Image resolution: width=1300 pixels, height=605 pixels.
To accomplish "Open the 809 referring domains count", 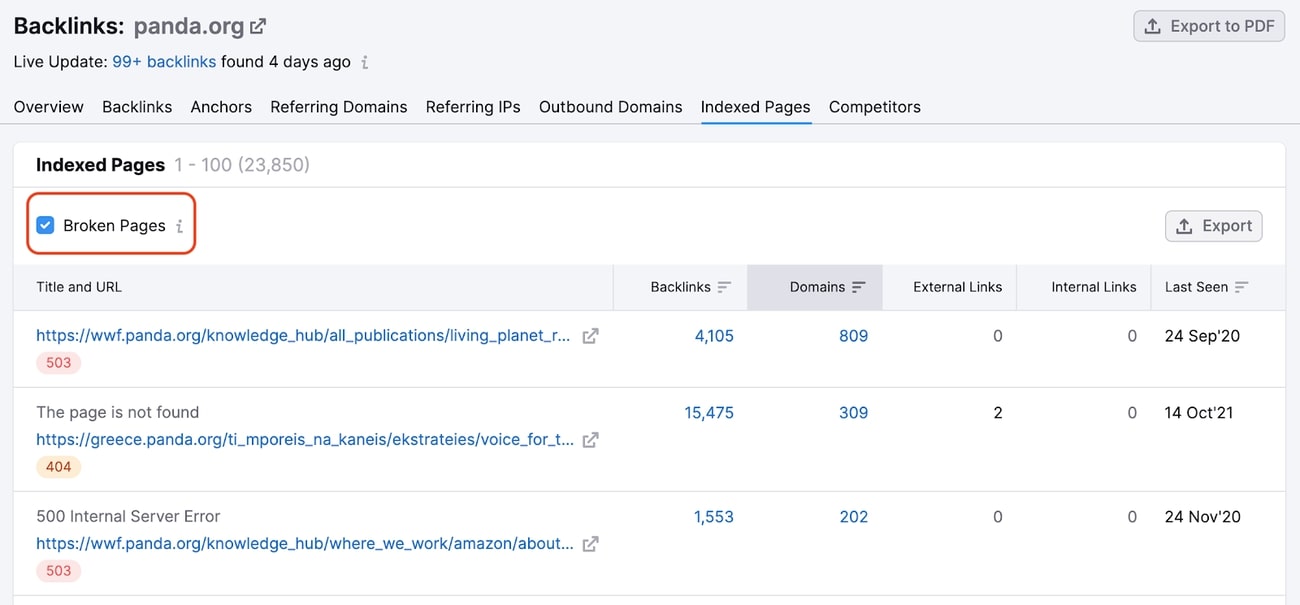I will tap(854, 336).
